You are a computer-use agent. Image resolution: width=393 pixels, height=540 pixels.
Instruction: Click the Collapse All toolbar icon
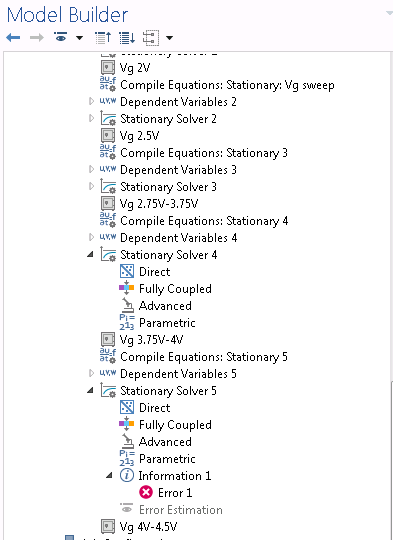point(103,38)
